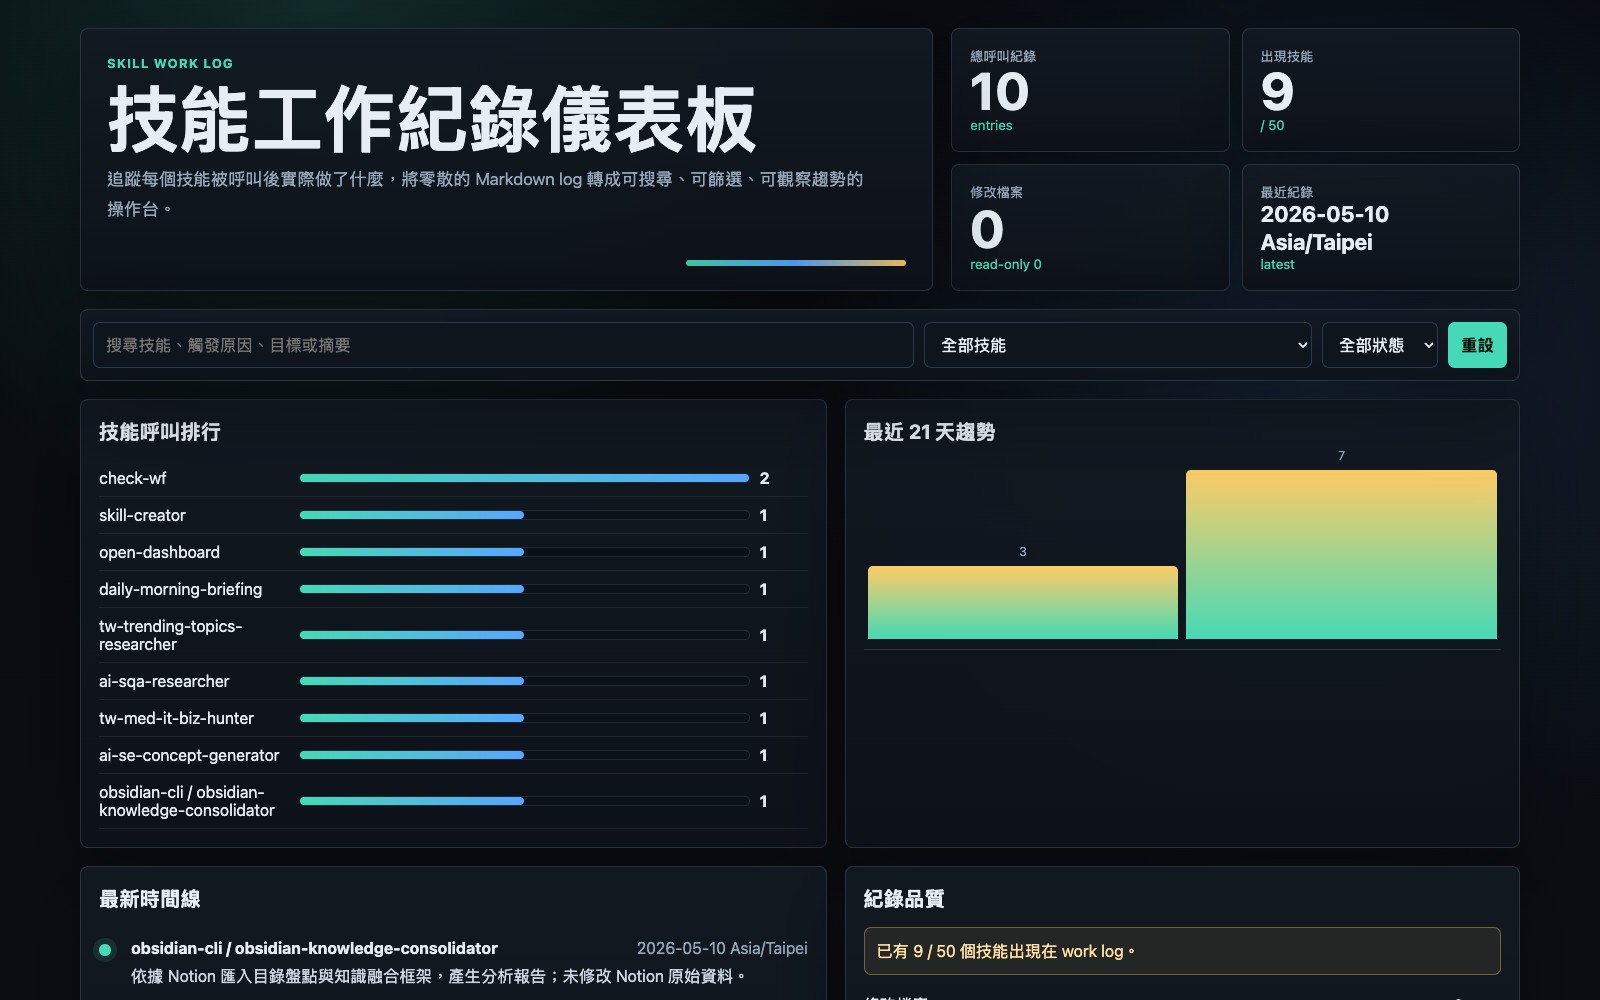Click the green timeline dot for obsidian-cli entry

(x=105, y=950)
